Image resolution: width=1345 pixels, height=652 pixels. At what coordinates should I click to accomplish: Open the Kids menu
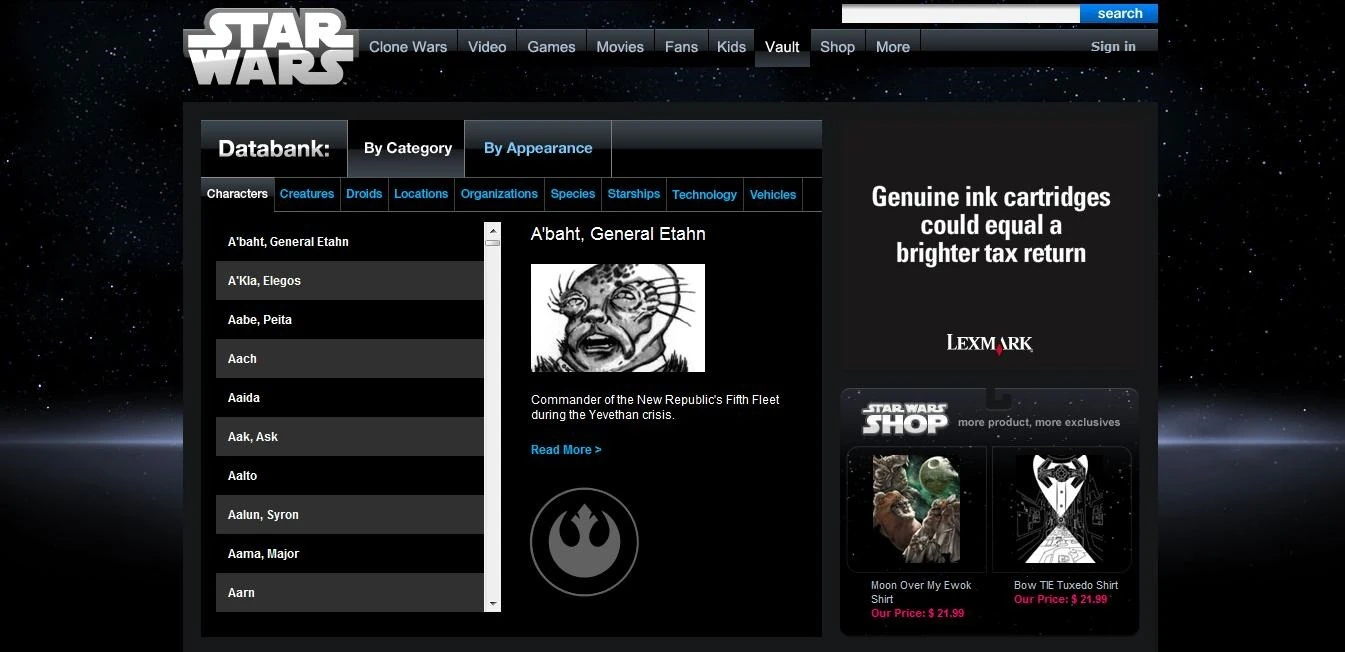pyautogui.click(x=731, y=47)
